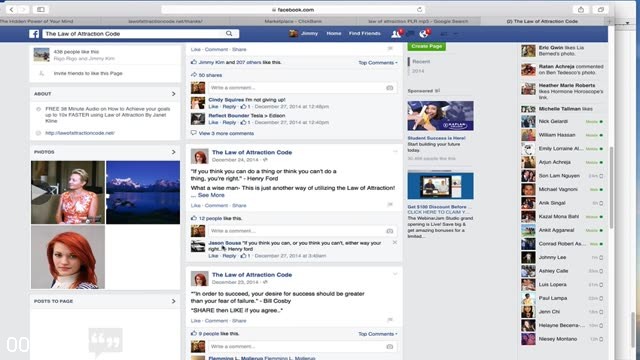Open Jimmy profile in top bar
This screenshot has height=360, width=640.
pyautogui.click(x=304, y=33)
